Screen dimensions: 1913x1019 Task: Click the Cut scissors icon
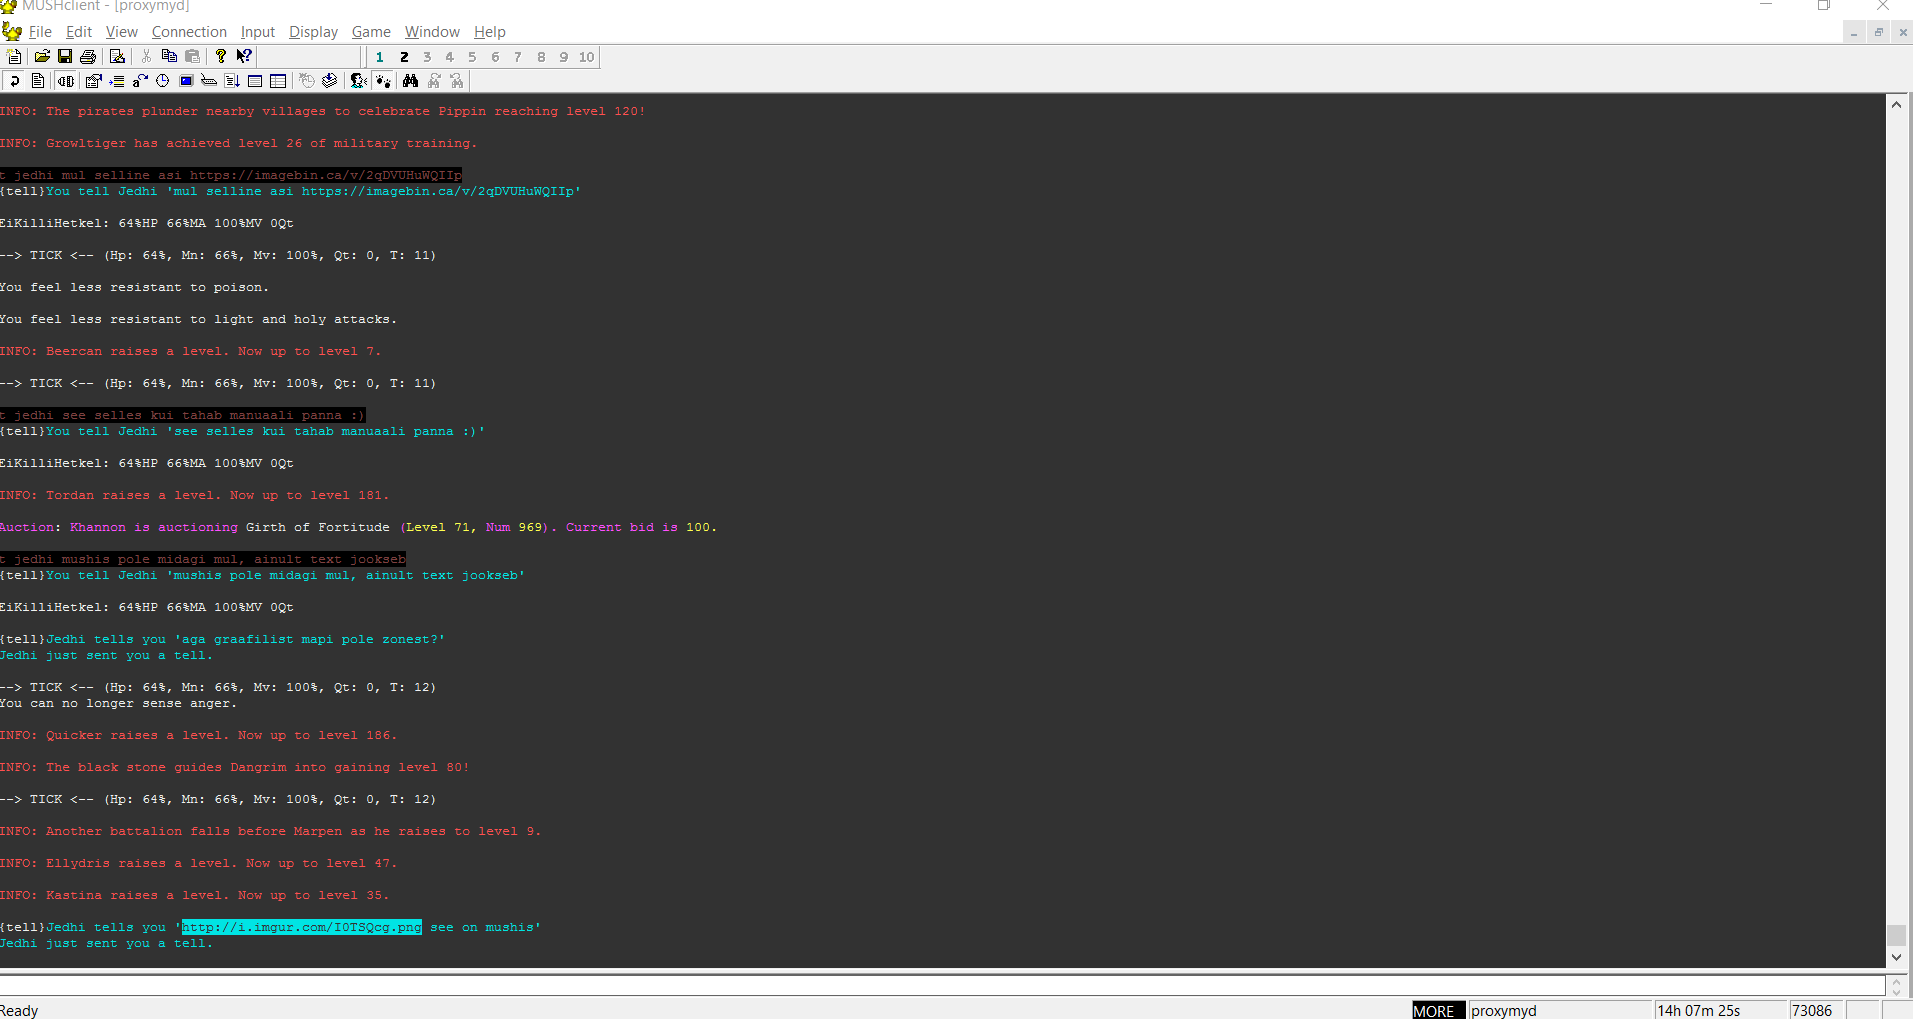(146, 57)
